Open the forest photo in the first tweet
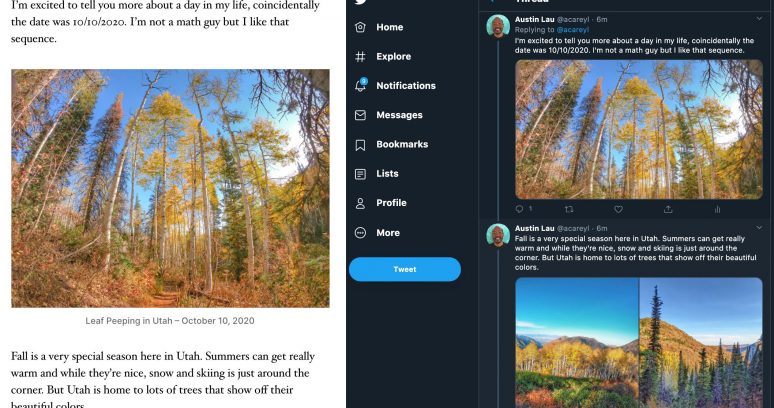 pos(638,129)
